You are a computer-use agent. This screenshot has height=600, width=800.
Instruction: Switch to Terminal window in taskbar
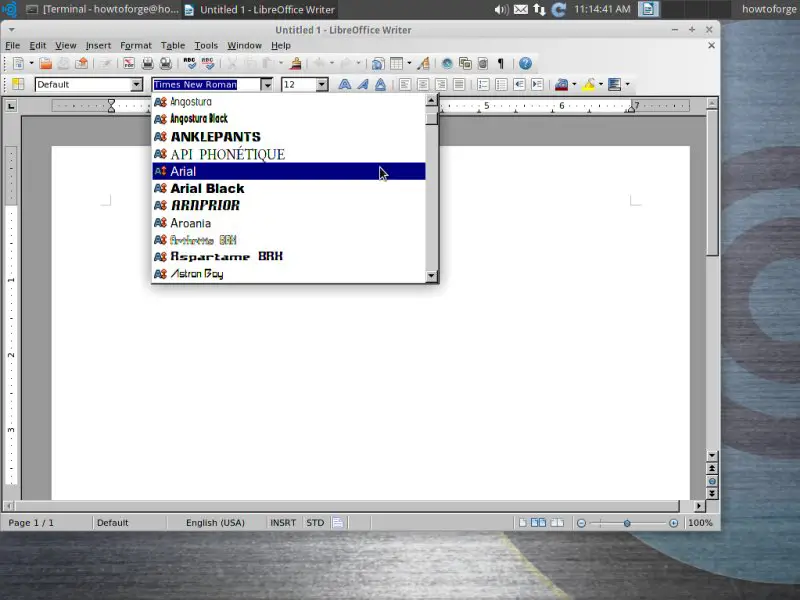pyautogui.click(x=103, y=9)
